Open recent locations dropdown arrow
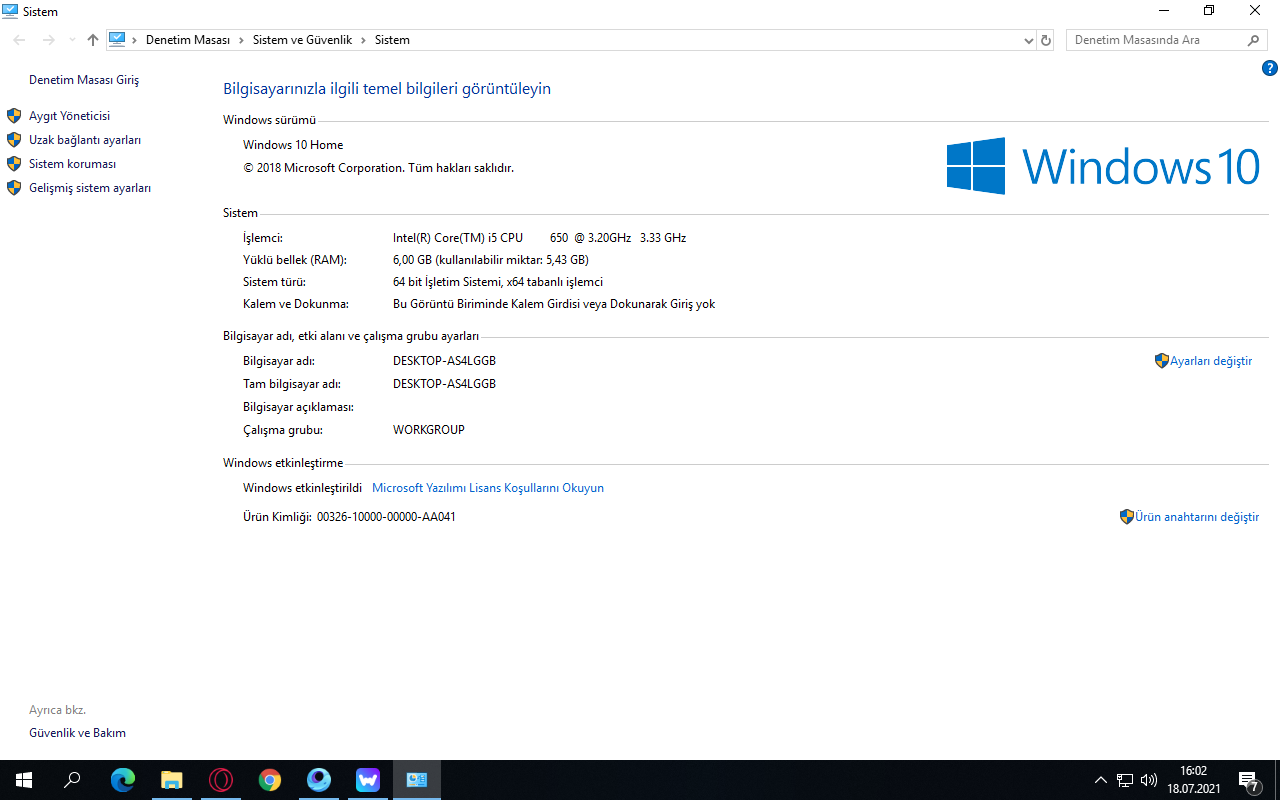The image size is (1280, 800). [x=72, y=40]
